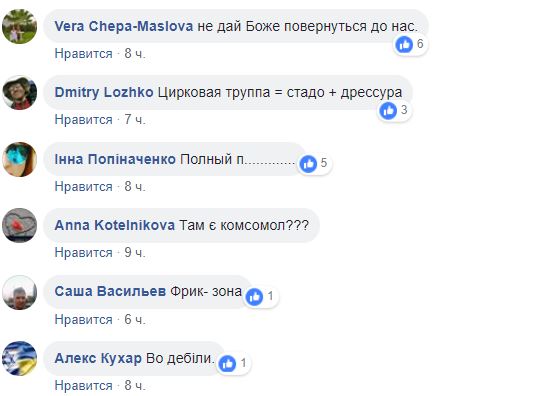The image size is (555, 396).
Task: Click Саша Васильев's profile photo
Action: click(19, 292)
